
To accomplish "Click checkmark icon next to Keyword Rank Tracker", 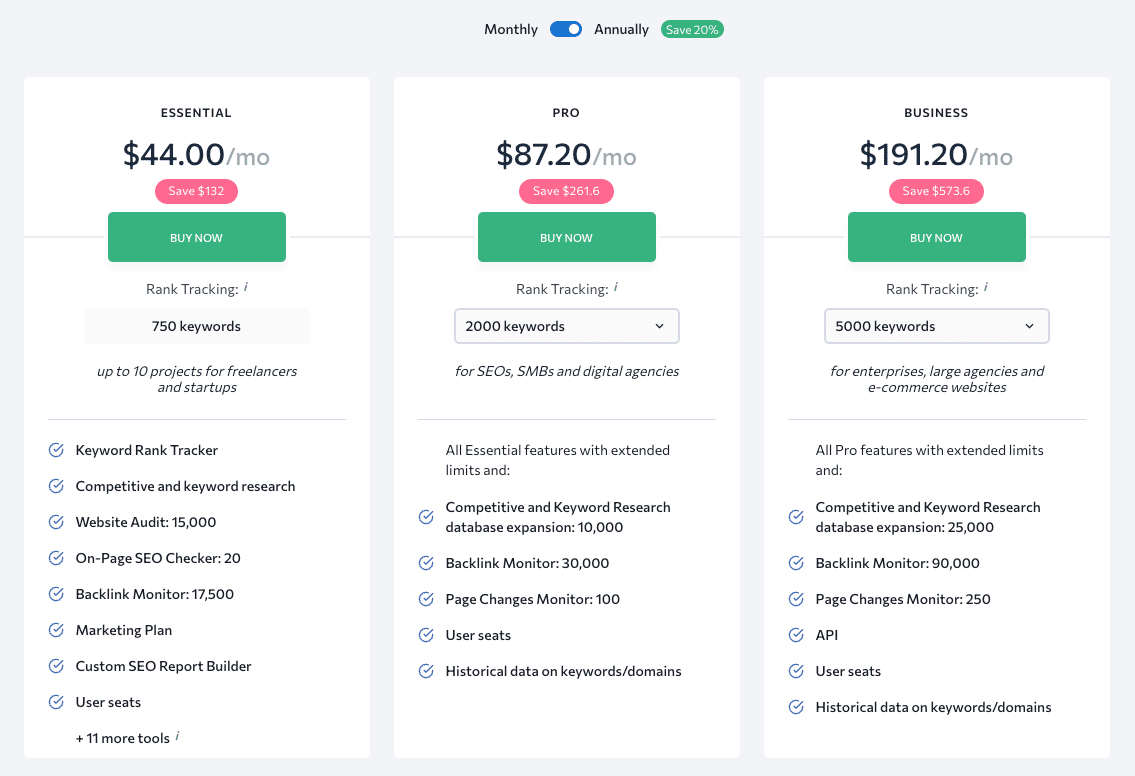I will (x=56, y=450).
